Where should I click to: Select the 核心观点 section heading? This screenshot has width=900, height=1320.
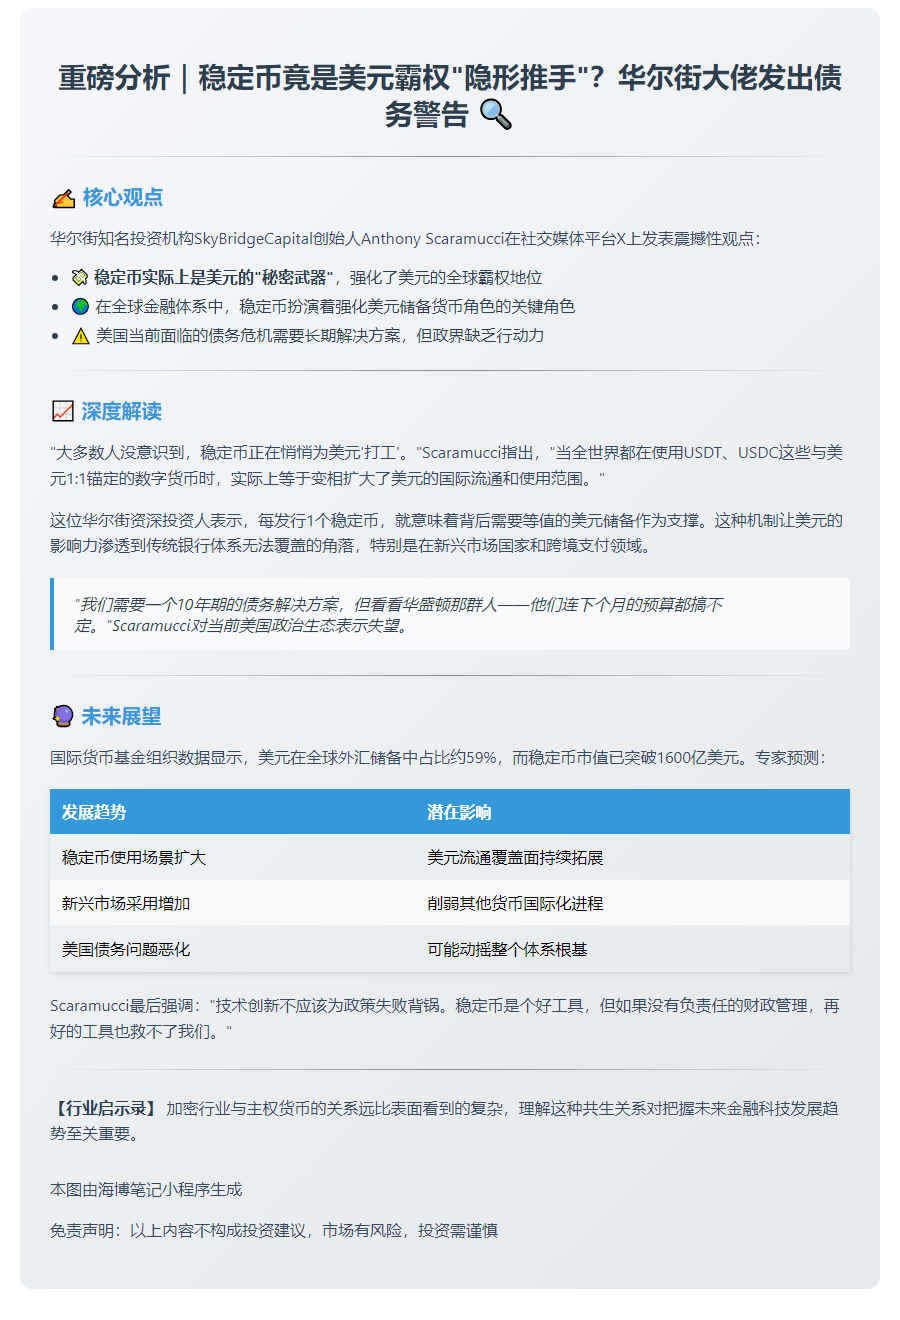click(x=122, y=197)
